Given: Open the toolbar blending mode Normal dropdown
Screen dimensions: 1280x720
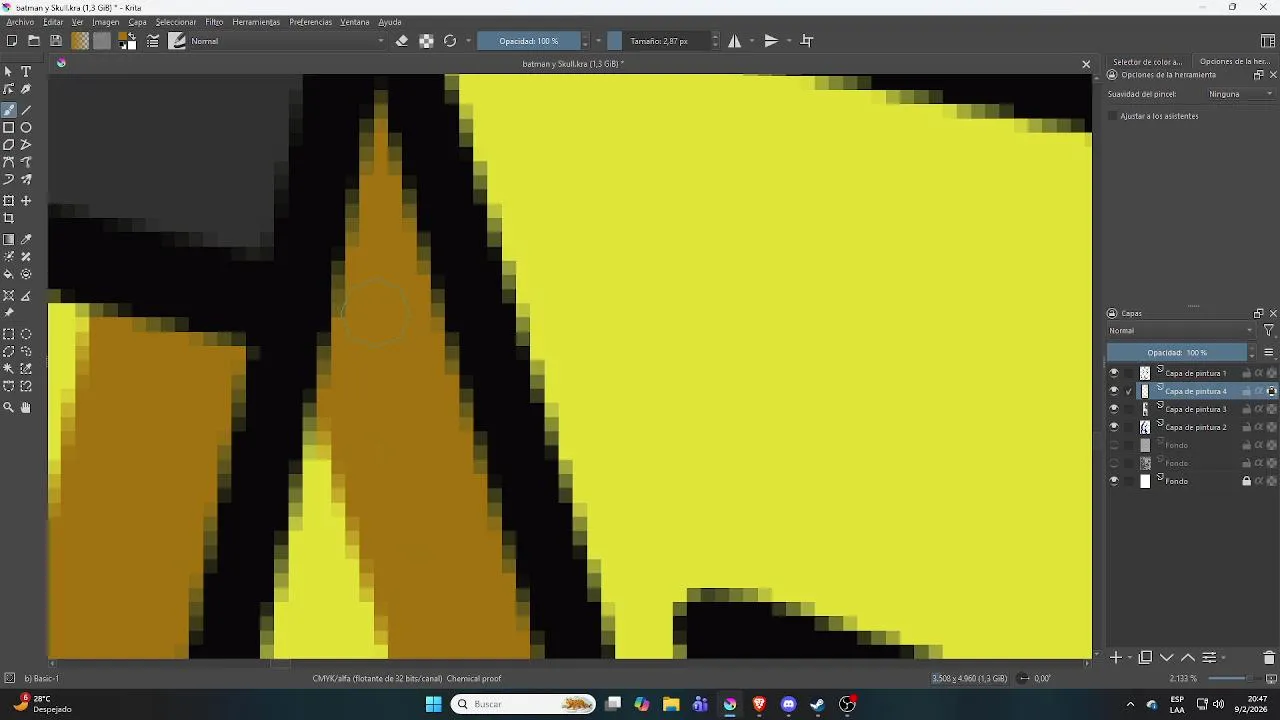Looking at the screenshot, I should coord(288,41).
